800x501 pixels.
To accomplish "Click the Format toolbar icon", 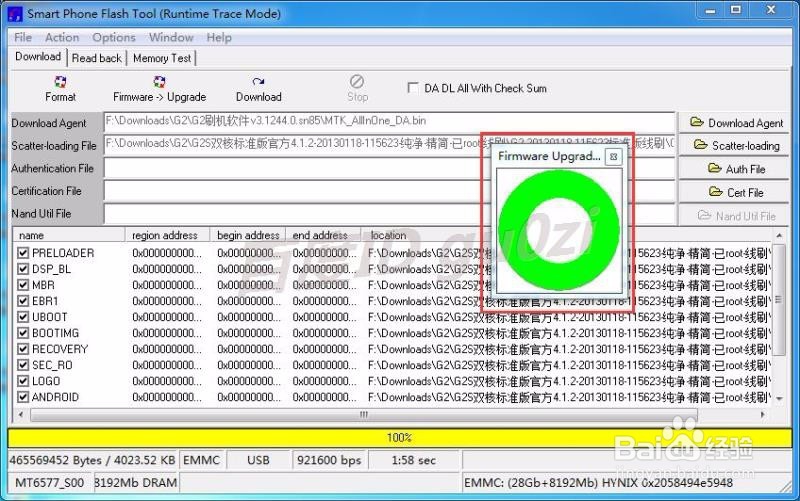I will (x=60, y=82).
